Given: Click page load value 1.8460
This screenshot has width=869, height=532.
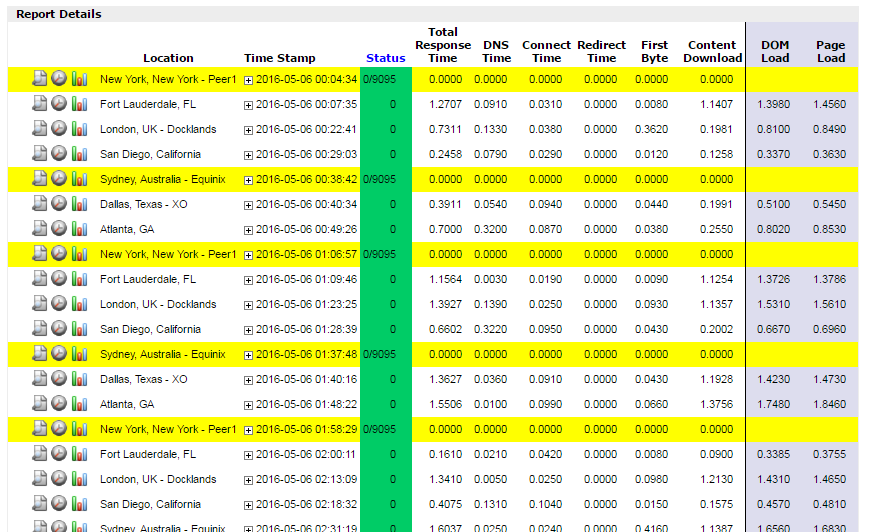Looking at the screenshot, I should pyautogui.click(x=830, y=404).
